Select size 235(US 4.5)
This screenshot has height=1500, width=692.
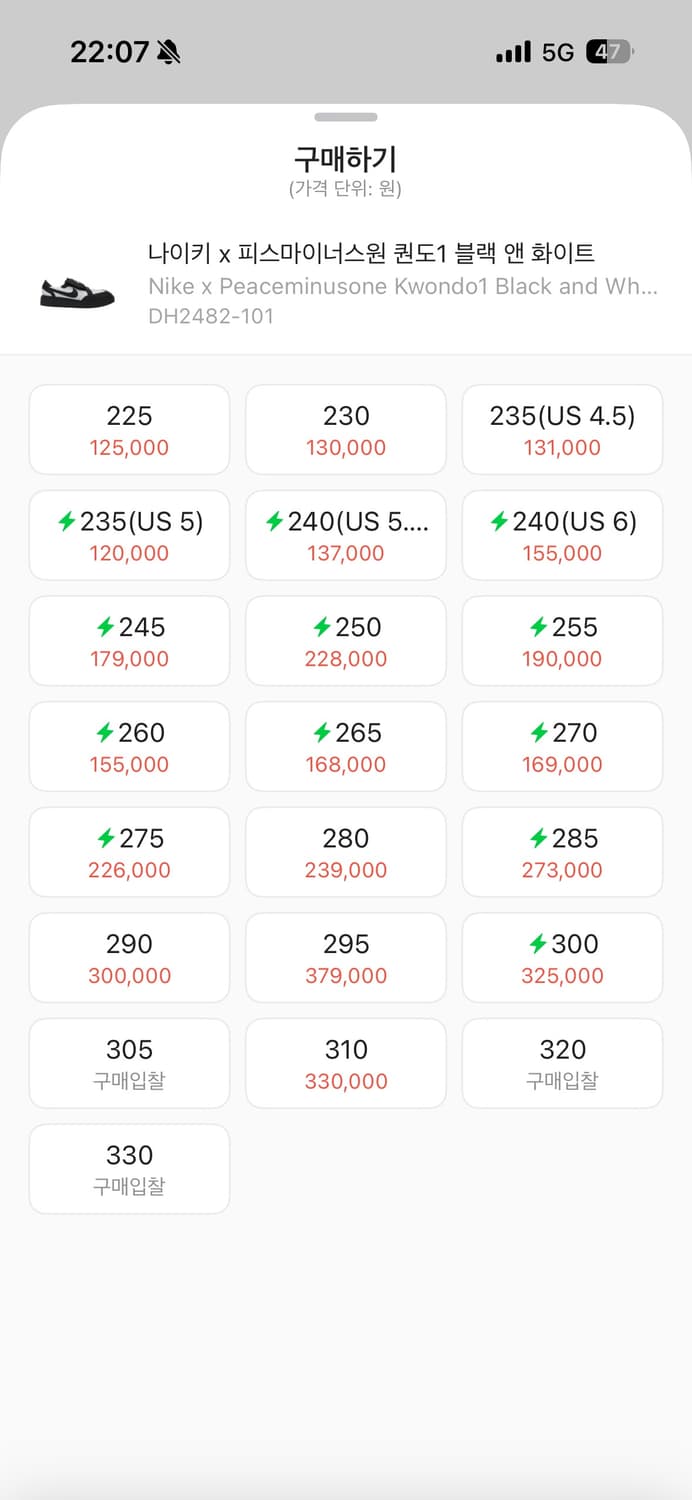coord(561,429)
